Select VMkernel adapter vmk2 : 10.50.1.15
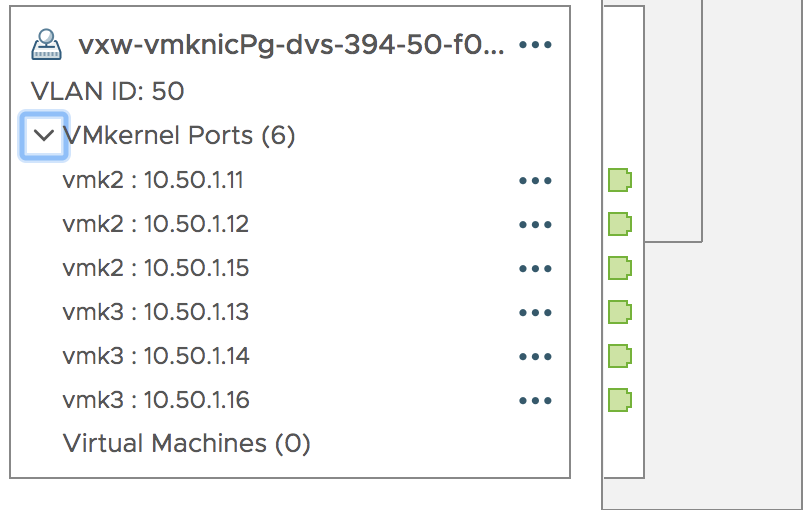The image size is (806, 510). click(156, 268)
